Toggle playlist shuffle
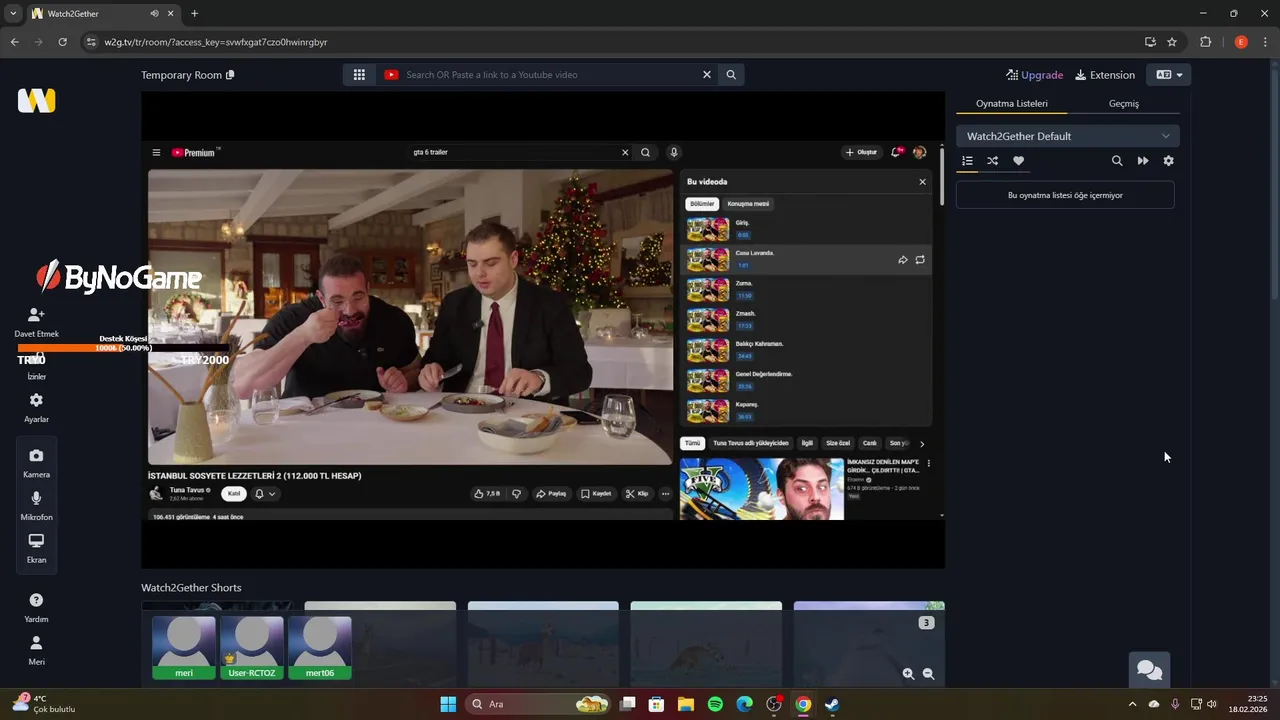 [x=993, y=161]
